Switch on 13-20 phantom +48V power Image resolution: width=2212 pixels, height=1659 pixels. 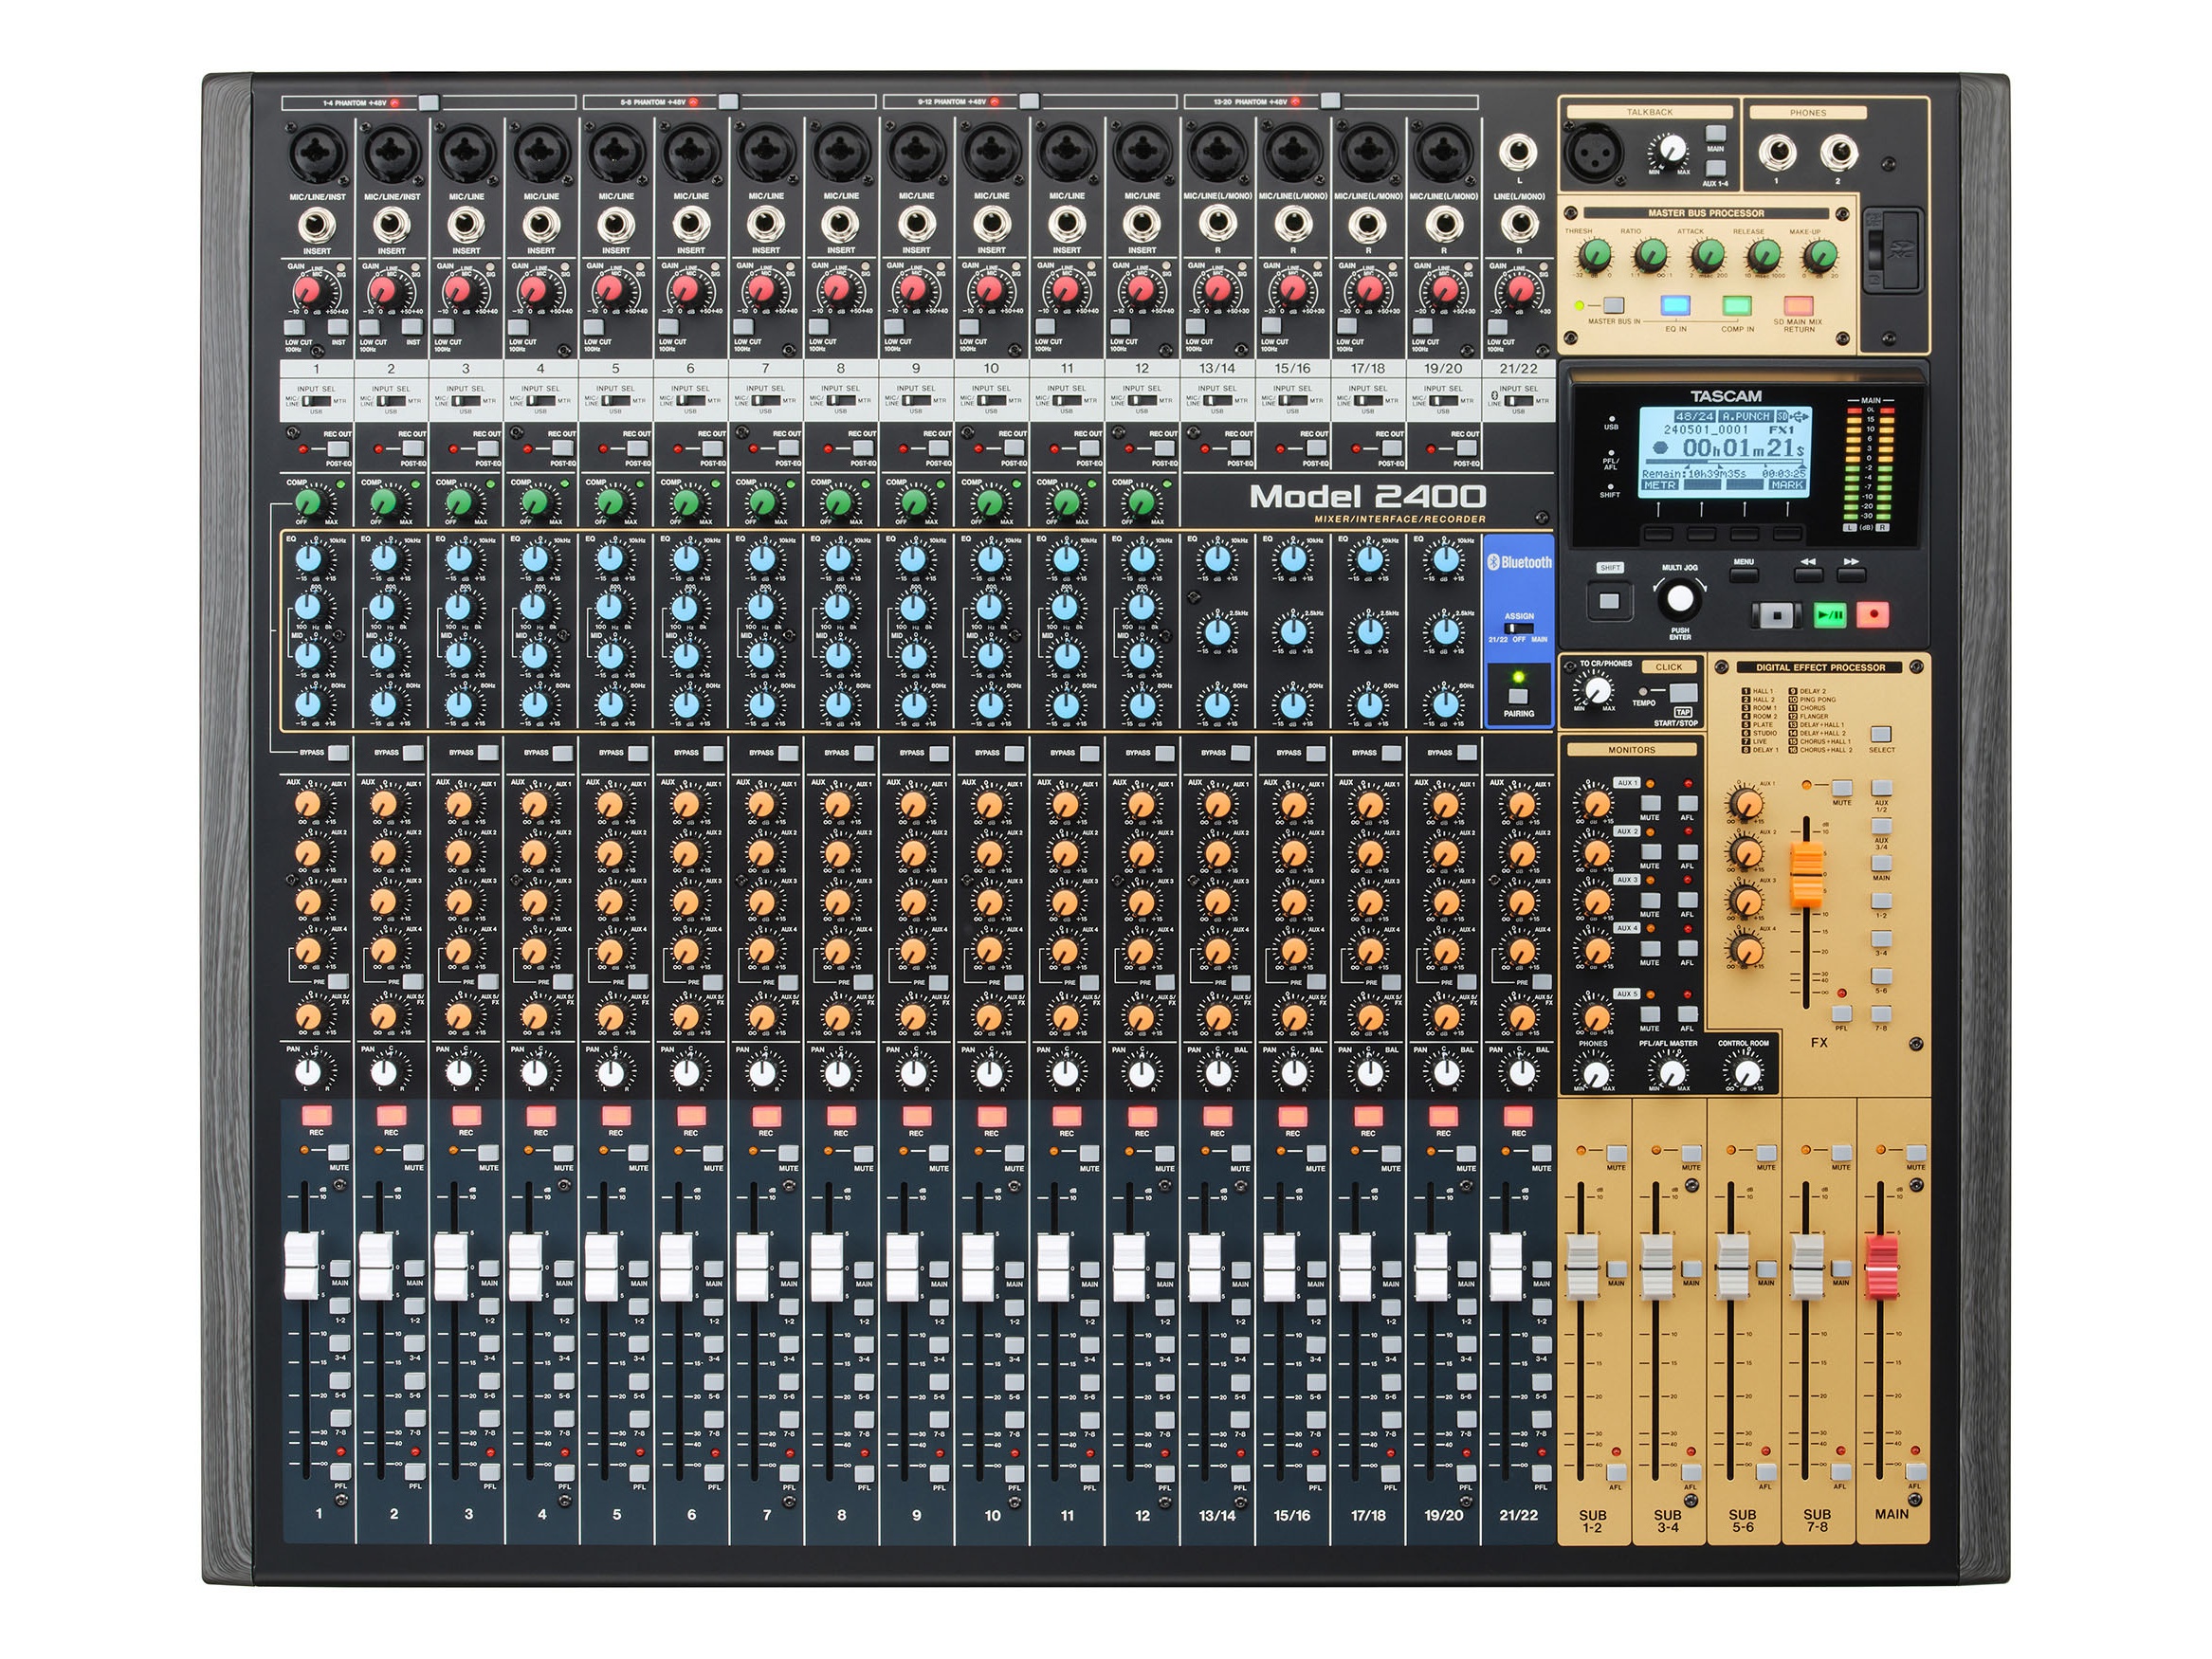1329,101
